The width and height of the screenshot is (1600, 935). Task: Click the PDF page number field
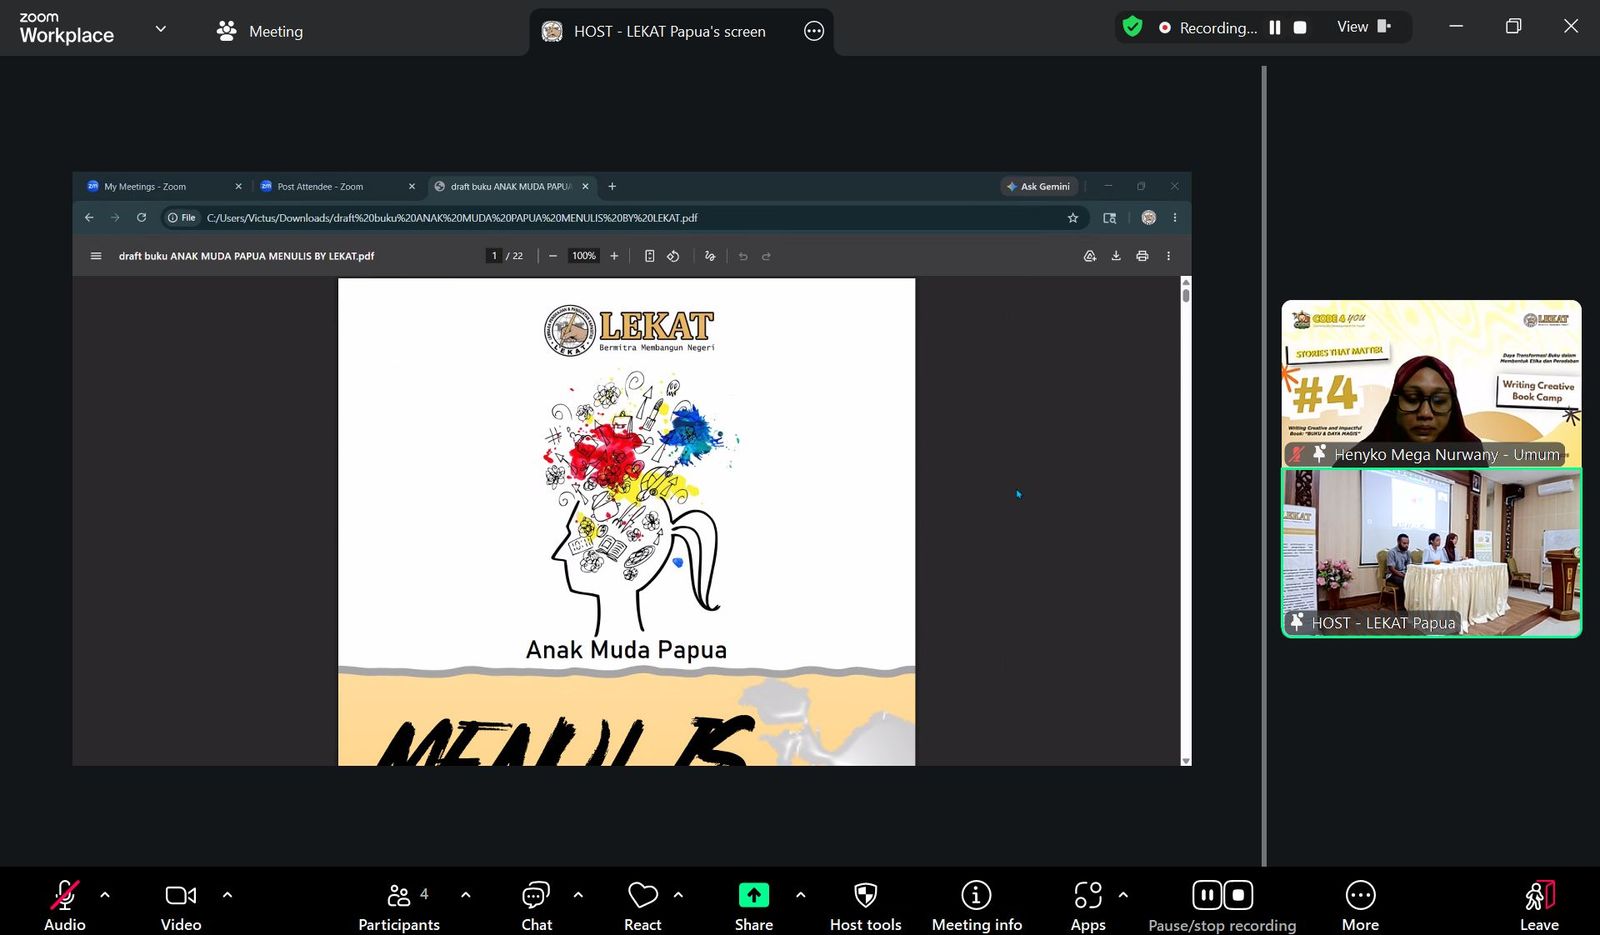(x=494, y=256)
